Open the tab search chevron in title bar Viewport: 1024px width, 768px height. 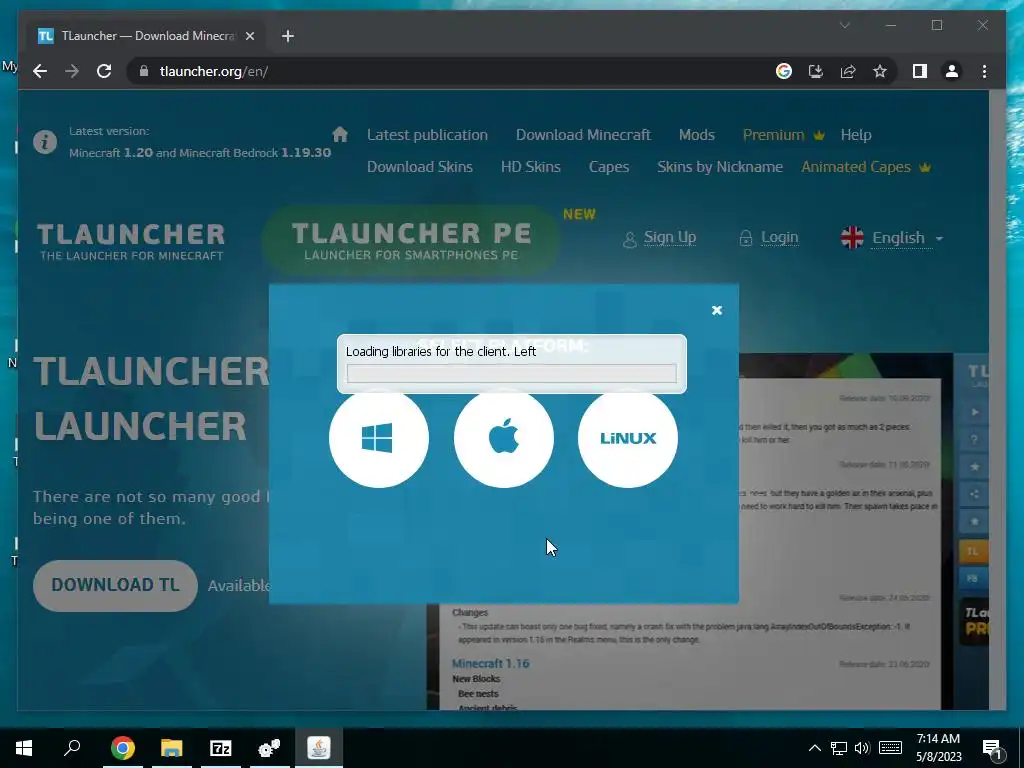[844, 25]
